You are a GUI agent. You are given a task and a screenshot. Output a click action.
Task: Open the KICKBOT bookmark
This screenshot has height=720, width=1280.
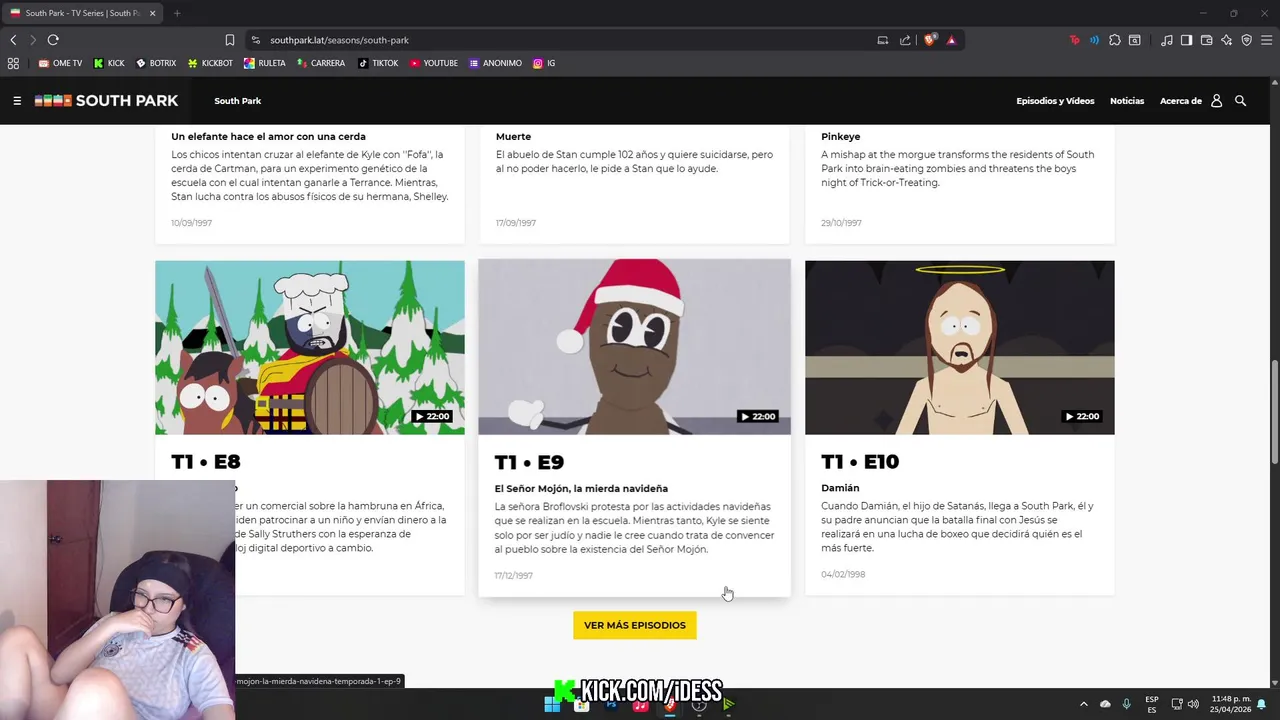click(x=210, y=63)
